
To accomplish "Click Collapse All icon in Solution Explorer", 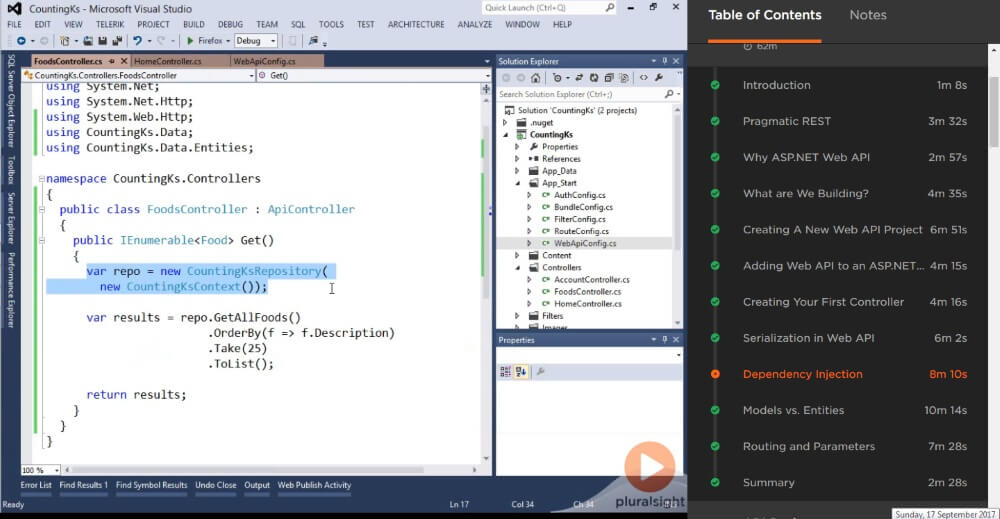I will [x=609, y=78].
